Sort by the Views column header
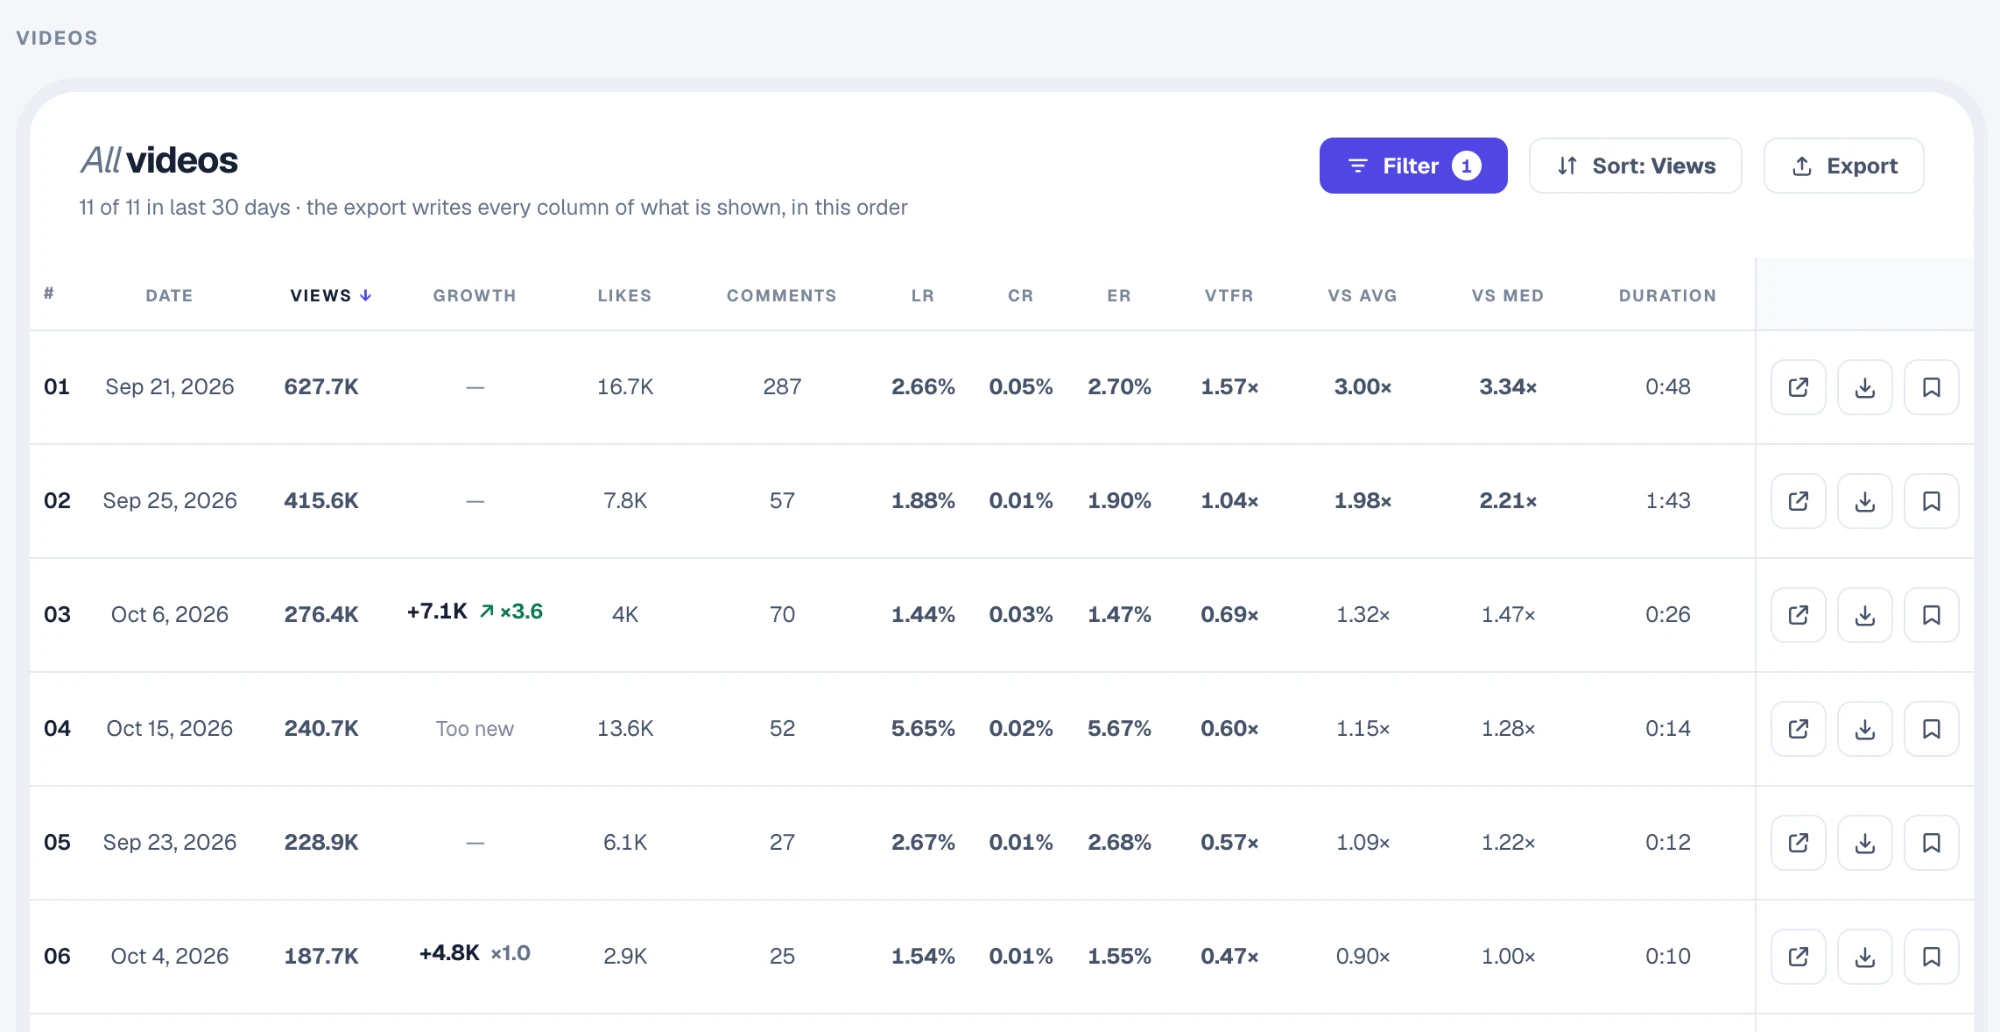Screen dimensions: 2000x1032 click(330, 296)
